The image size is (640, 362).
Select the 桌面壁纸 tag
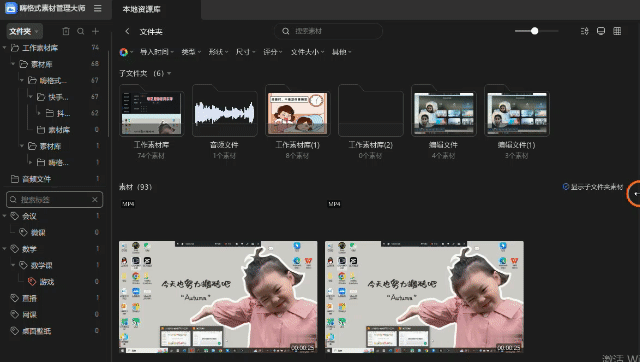coord(36,331)
